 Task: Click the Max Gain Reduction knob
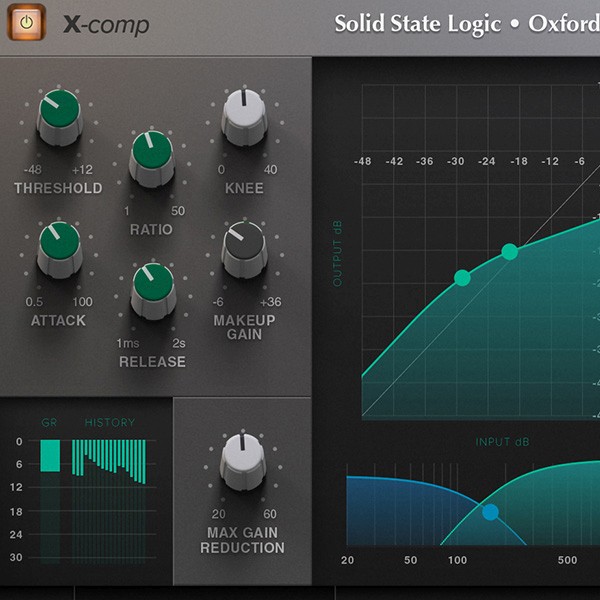243,462
